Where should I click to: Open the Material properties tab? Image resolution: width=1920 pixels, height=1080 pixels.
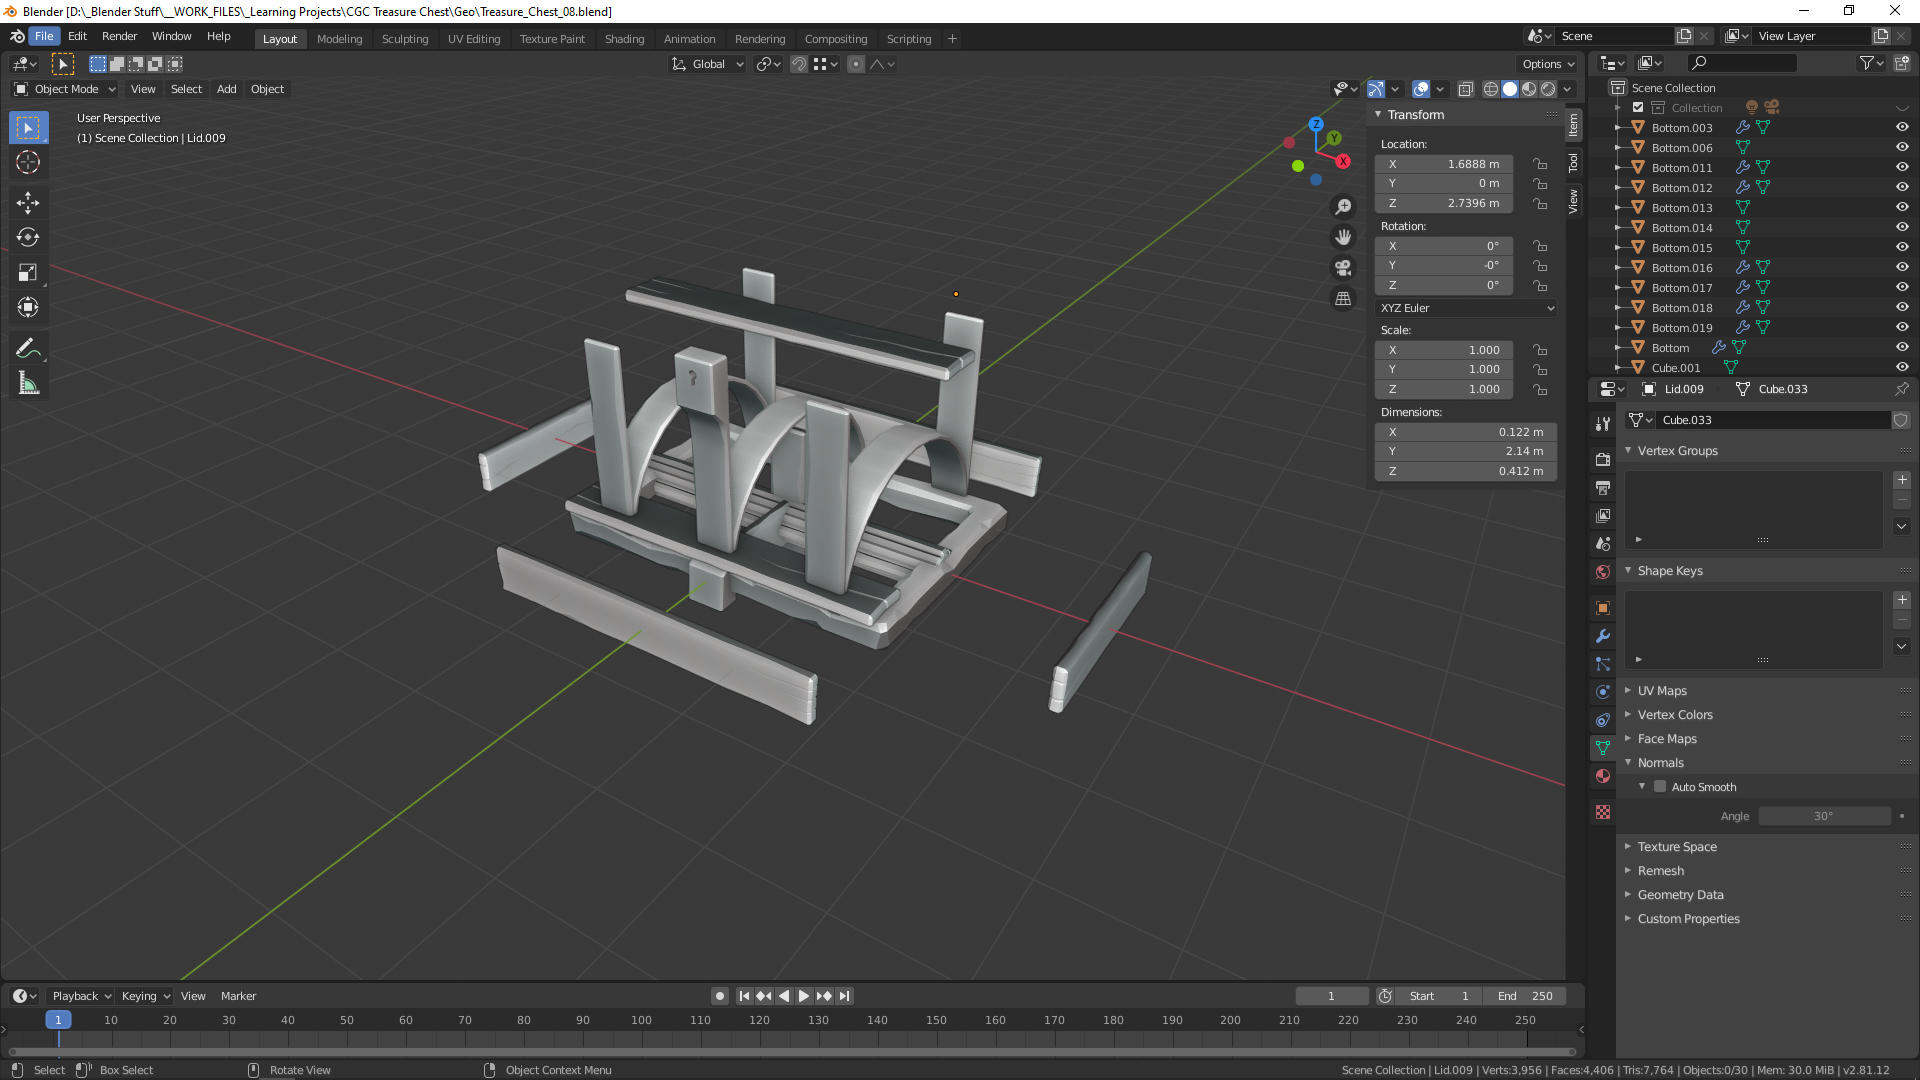click(1603, 776)
